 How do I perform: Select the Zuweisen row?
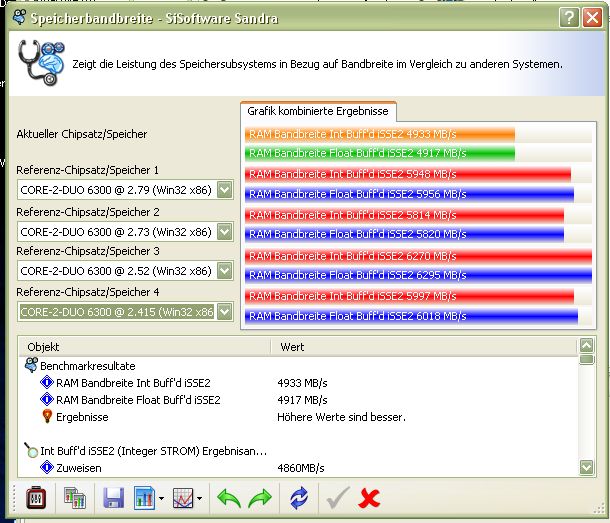pyautogui.click(x=79, y=468)
